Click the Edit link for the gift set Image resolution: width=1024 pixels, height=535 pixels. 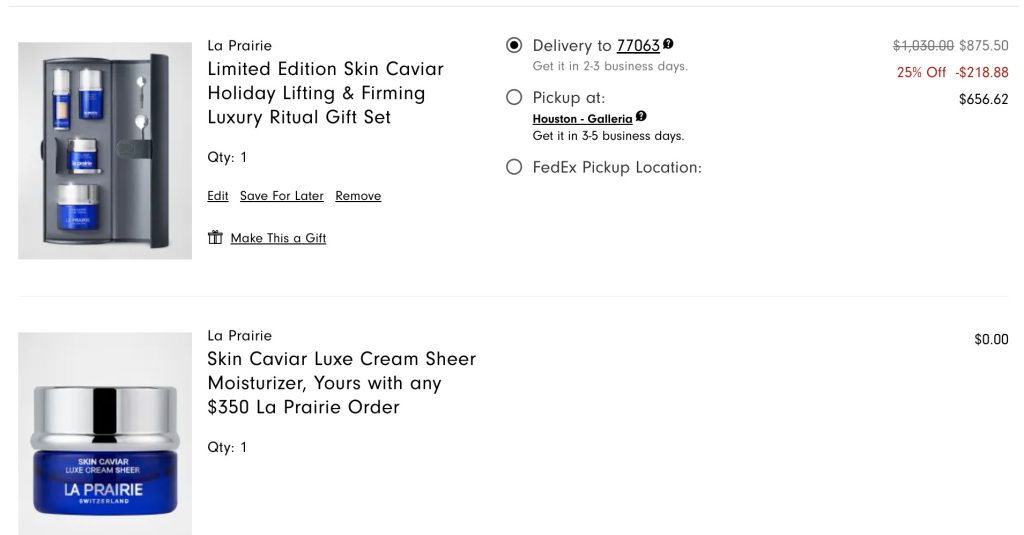click(x=218, y=196)
